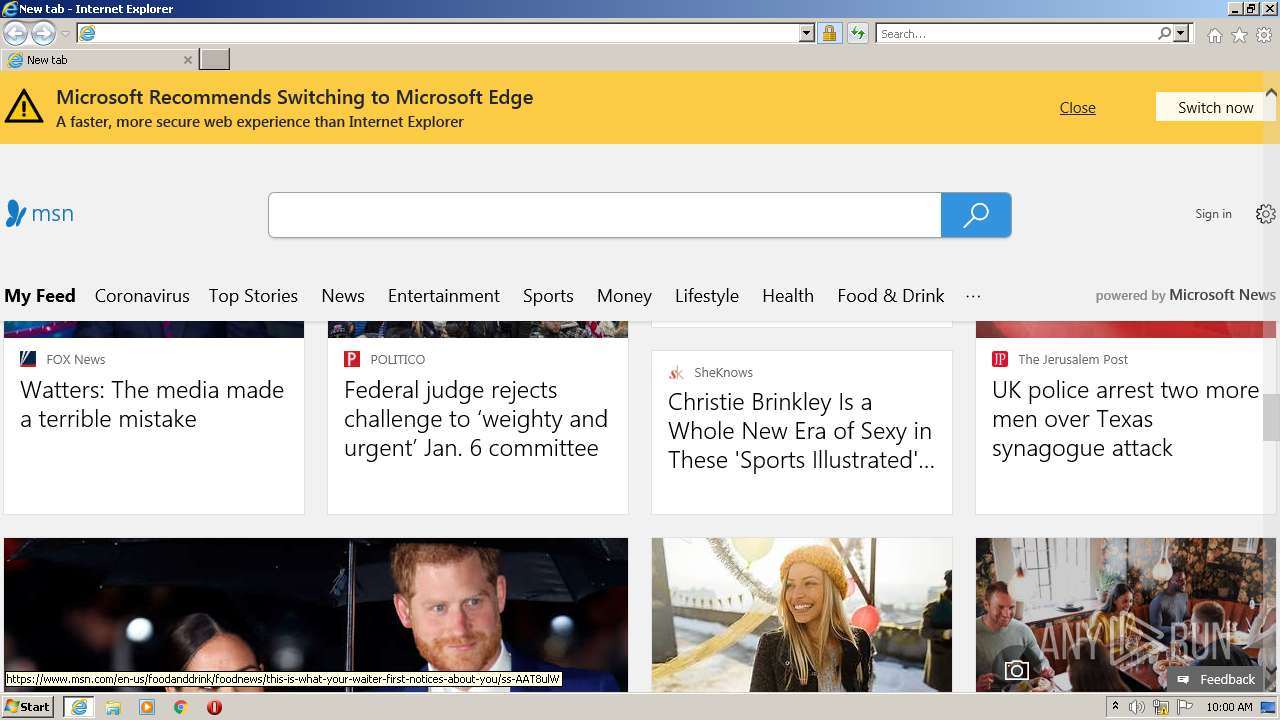Open the Sports section
This screenshot has width=1280, height=720.
[548, 296]
